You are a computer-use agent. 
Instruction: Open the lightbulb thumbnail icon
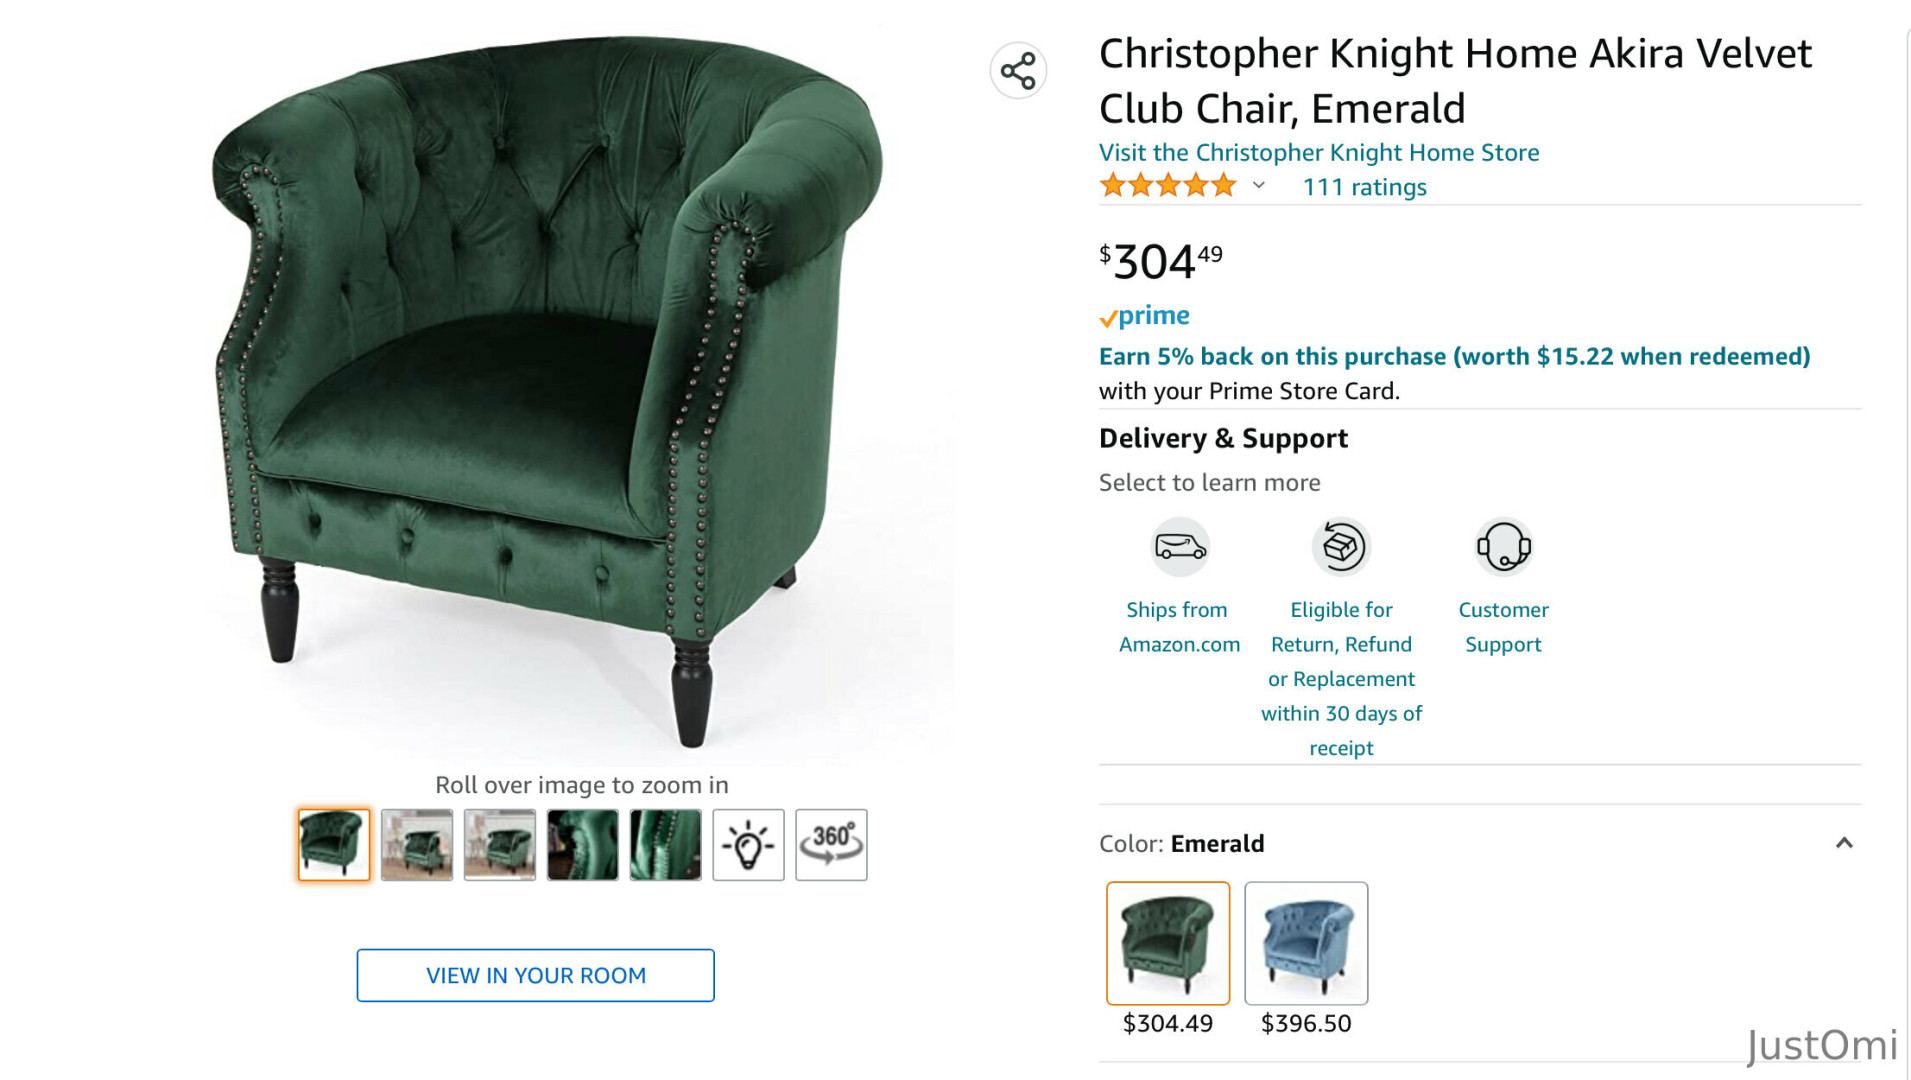(x=748, y=845)
